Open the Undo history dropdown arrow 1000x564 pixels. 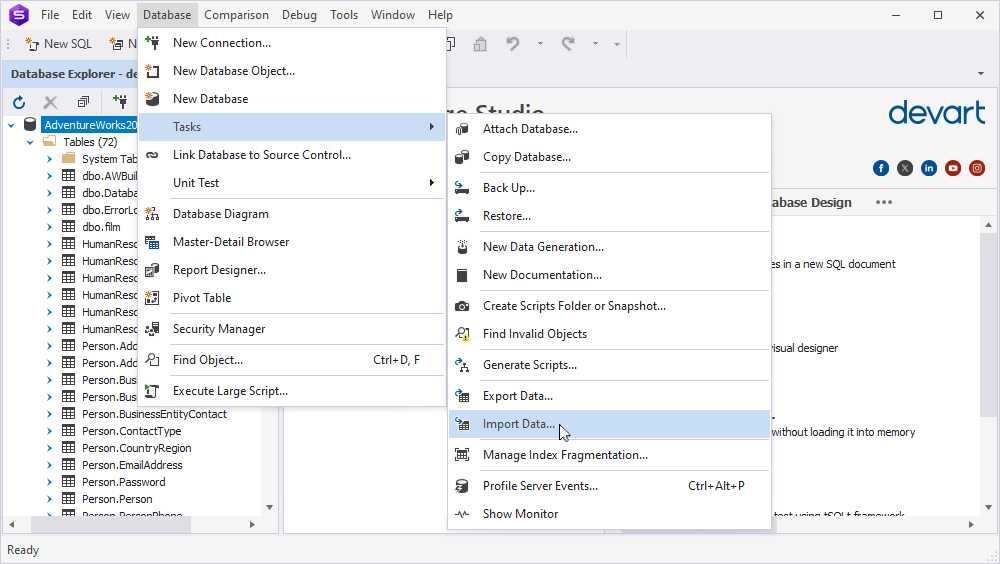point(540,43)
